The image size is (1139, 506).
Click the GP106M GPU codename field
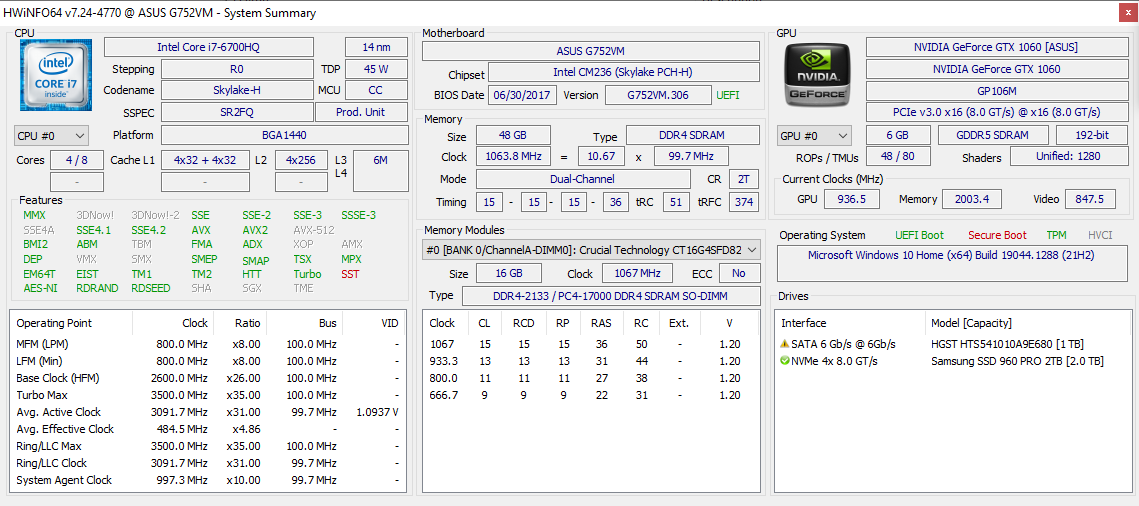tap(995, 91)
